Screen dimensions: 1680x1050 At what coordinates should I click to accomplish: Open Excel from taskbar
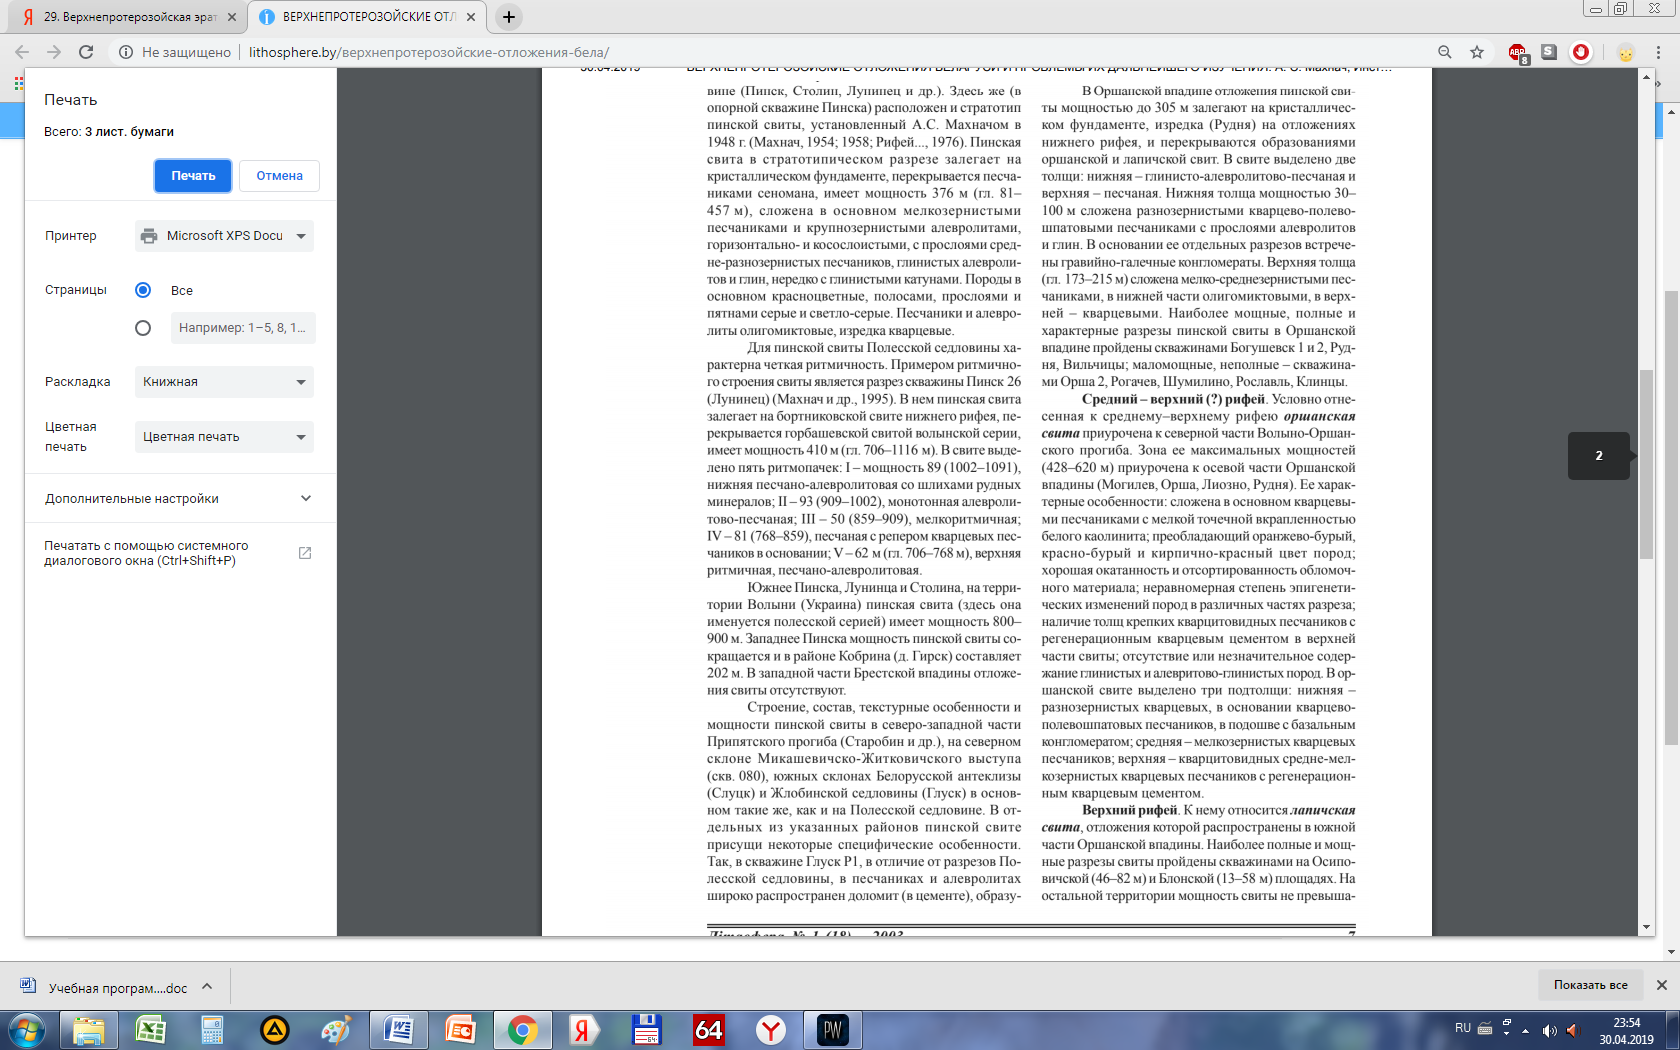(151, 1029)
